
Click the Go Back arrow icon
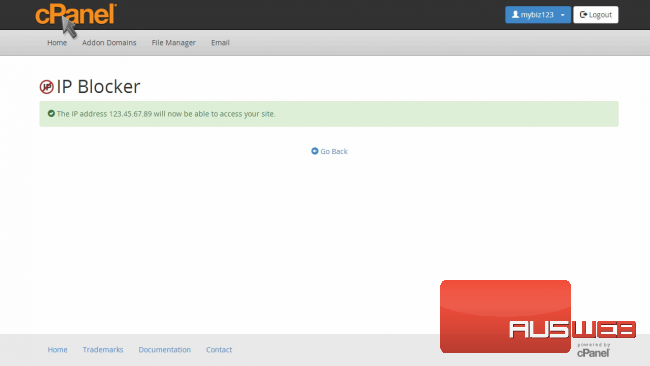[x=315, y=151]
